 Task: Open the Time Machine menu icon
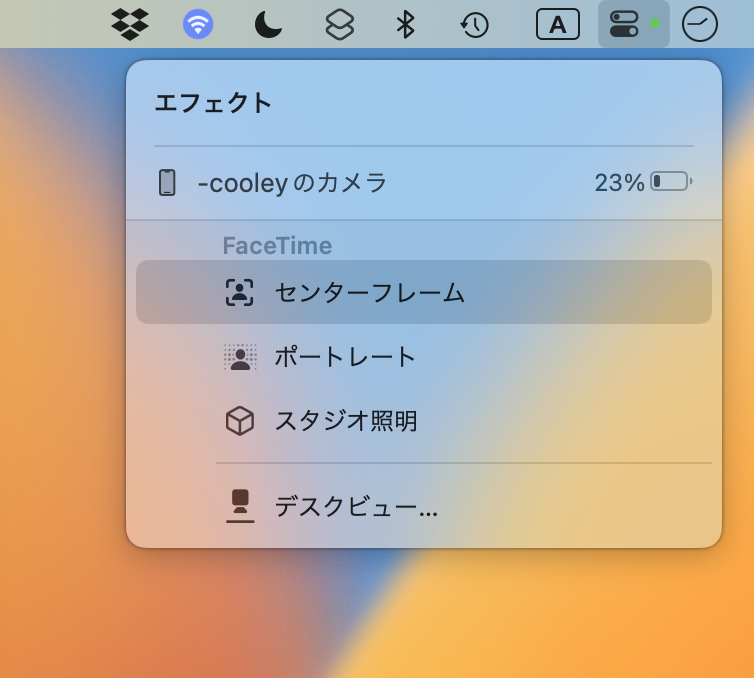coord(475,25)
